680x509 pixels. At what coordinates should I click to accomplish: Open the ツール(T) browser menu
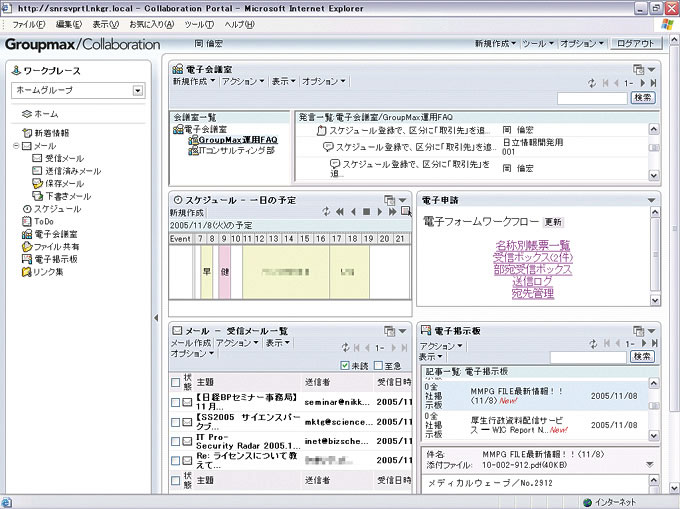(x=199, y=24)
